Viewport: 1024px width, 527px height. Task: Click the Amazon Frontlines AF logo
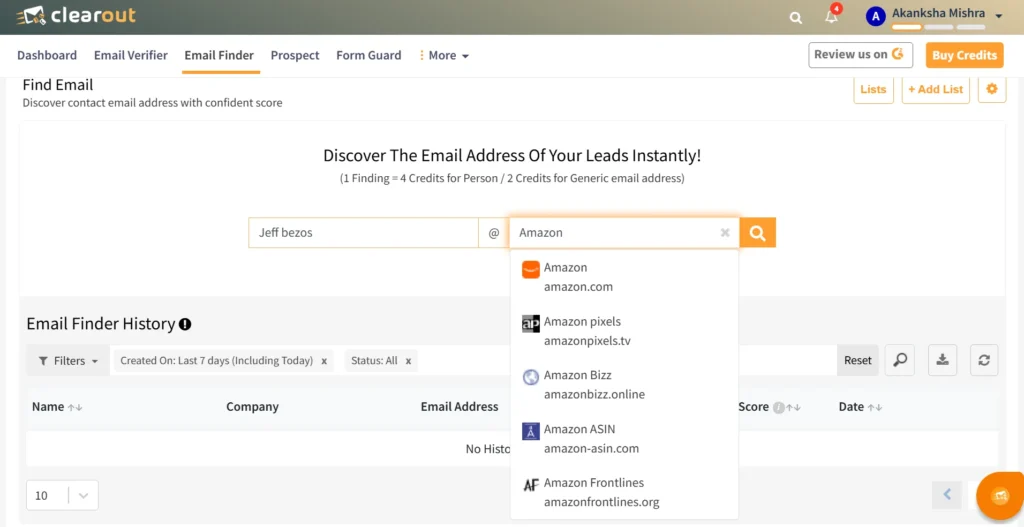(531, 485)
